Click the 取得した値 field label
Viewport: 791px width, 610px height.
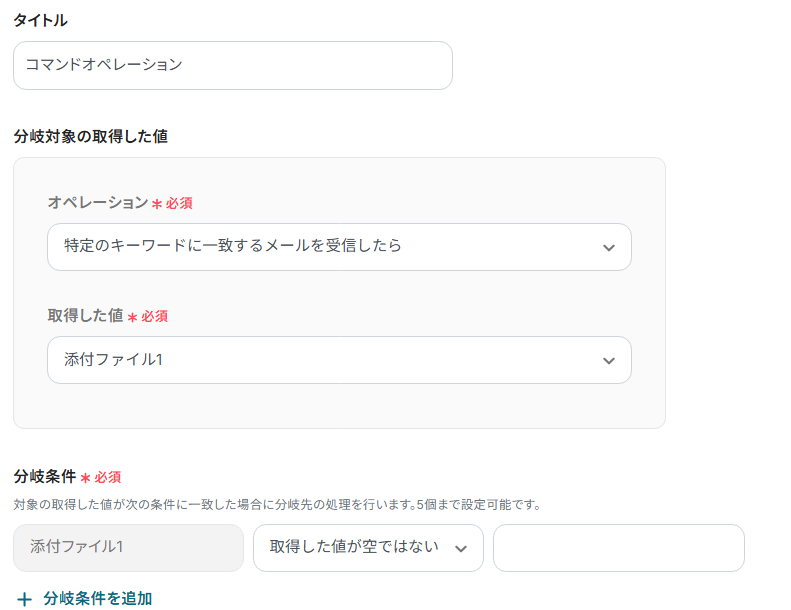85,315
